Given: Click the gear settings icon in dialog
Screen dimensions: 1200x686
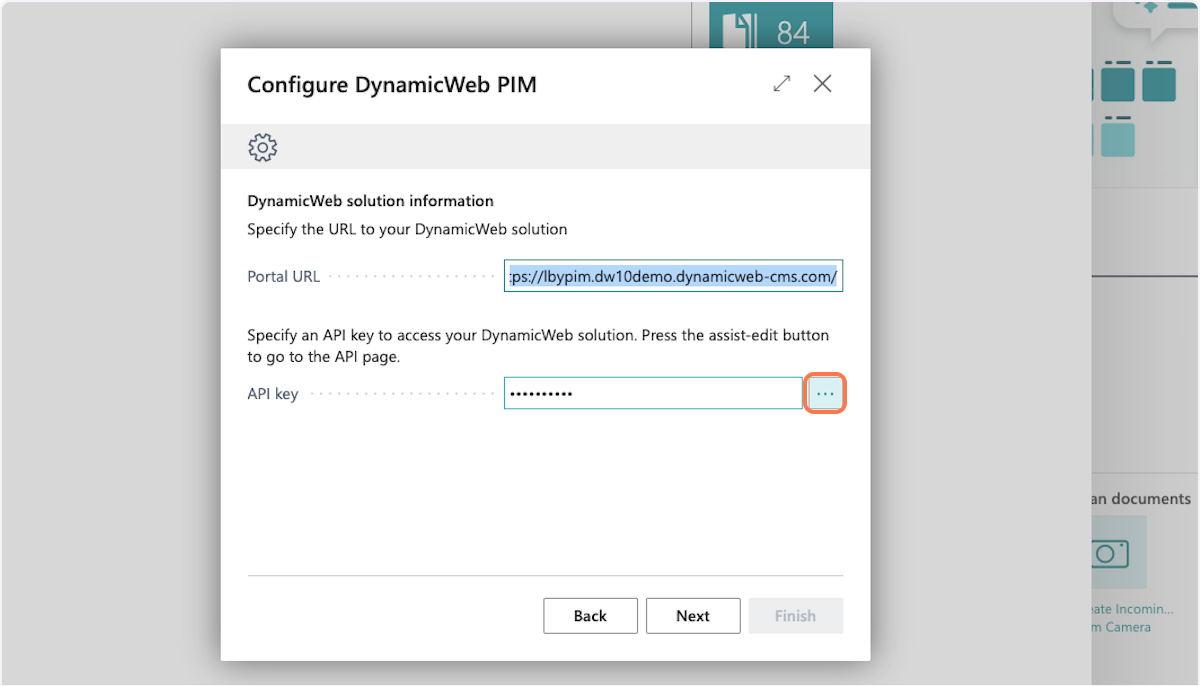Looking at the screenshot, I should pyautogui.click(x=262, y=147).
